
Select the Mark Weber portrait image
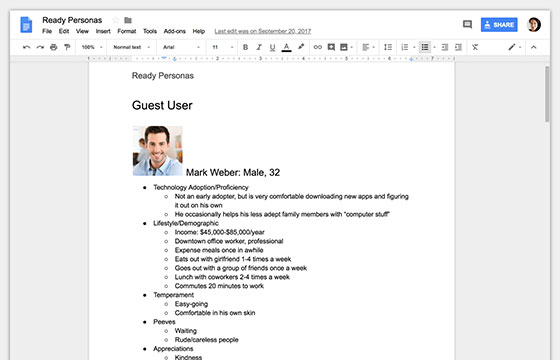coord(158,151)
